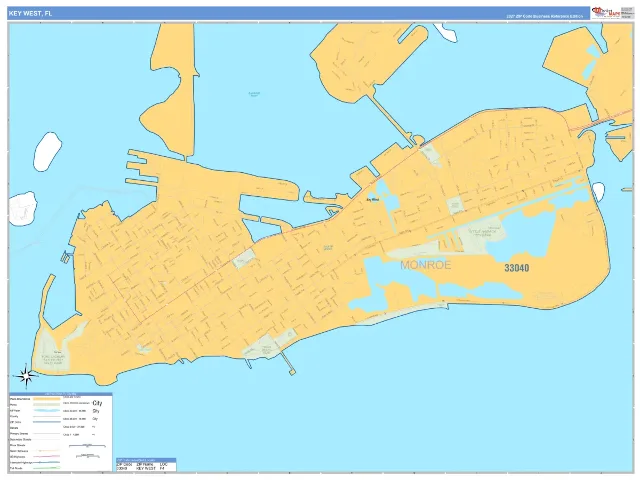Screen dimensions: 640x480
Task: Click the KEY WEST cell in ZIP table
Action: coord(146,469)
